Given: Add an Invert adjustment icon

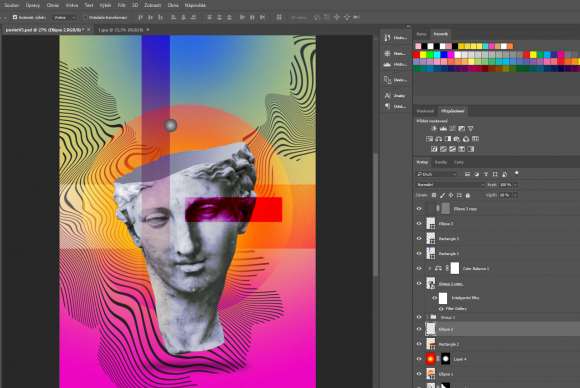Looking at the screenshot, I should (x=434, y=149).
